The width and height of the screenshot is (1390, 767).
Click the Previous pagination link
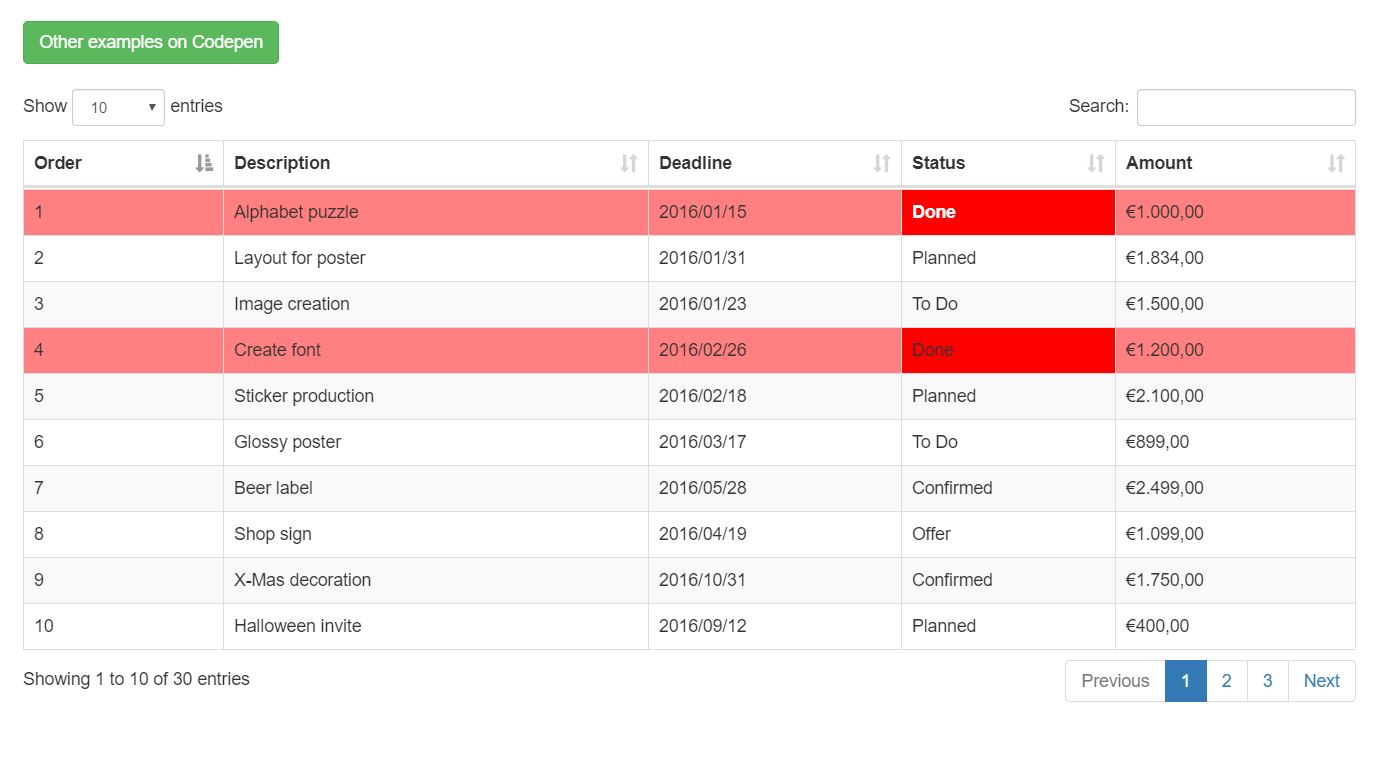[x=1114, y=680]
